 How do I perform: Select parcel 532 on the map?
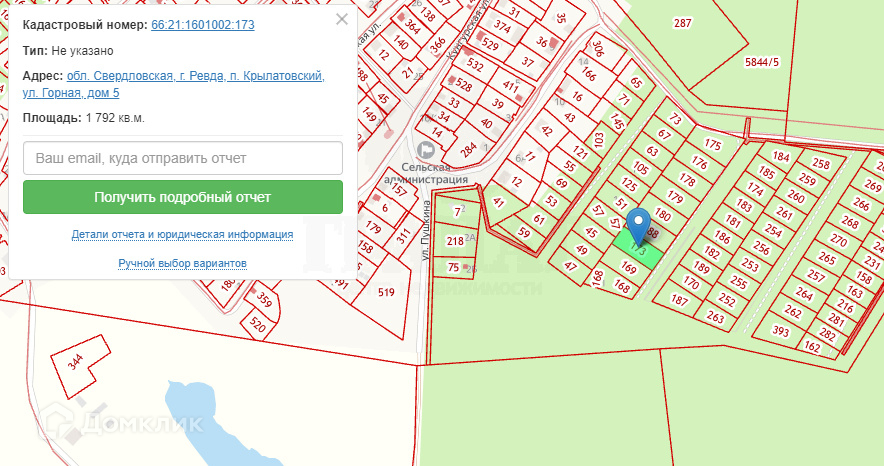click(475, 65)
